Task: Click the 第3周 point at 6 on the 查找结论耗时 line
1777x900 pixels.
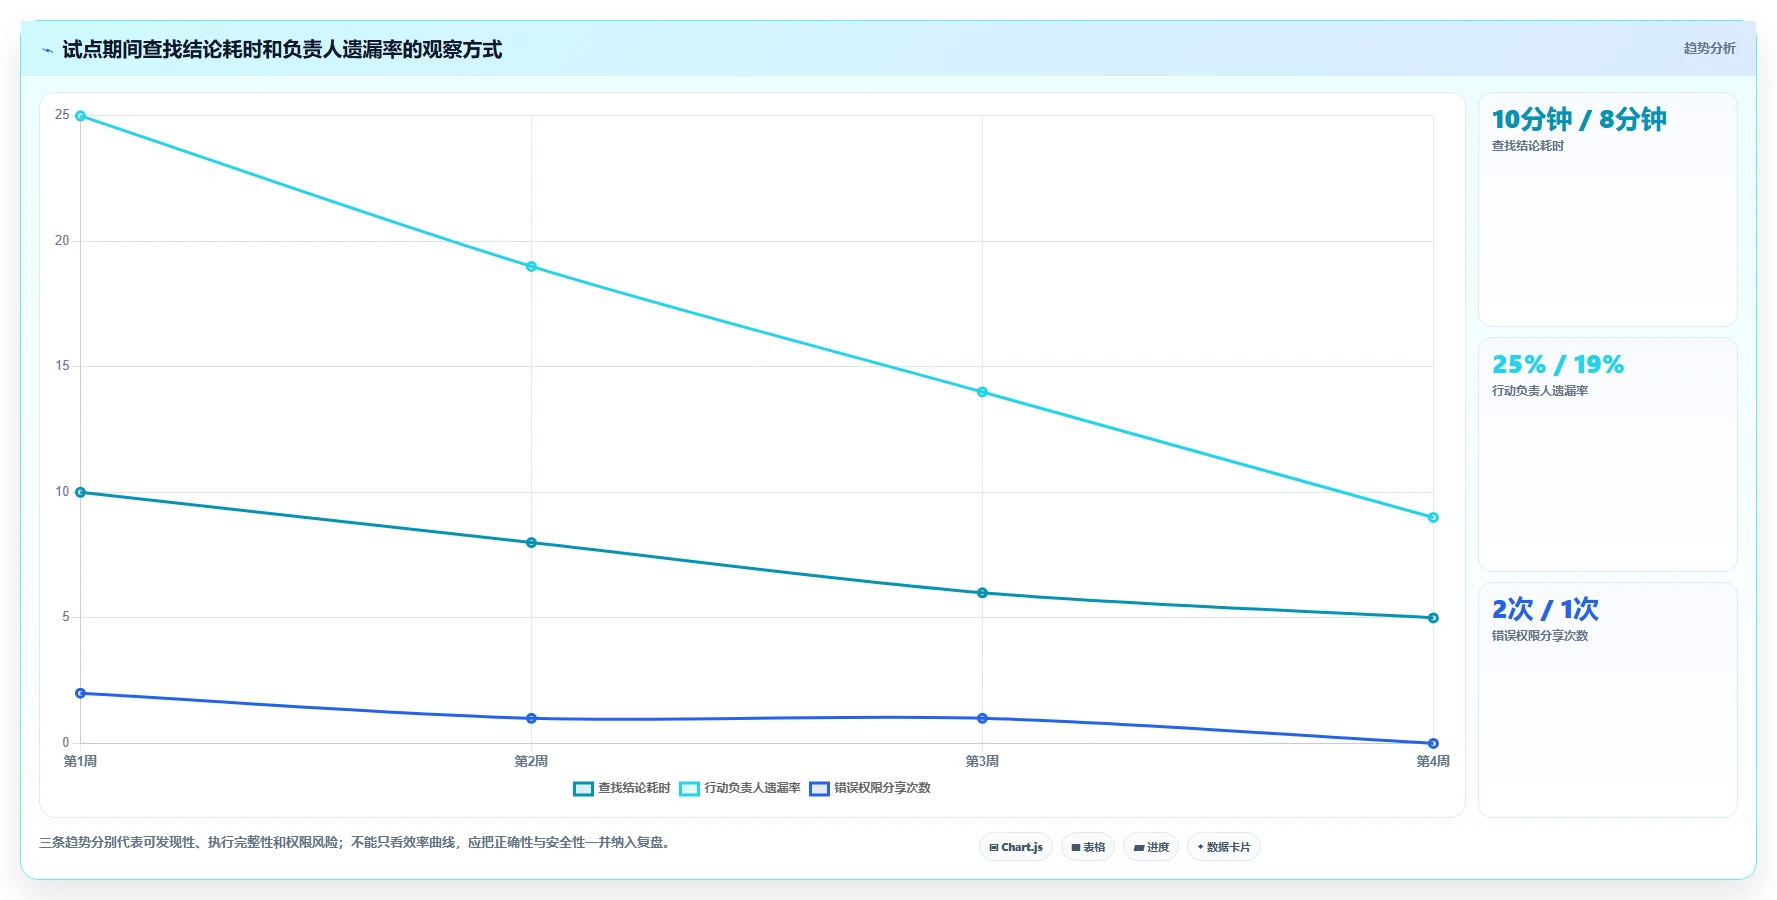Action: pos(982,593)
